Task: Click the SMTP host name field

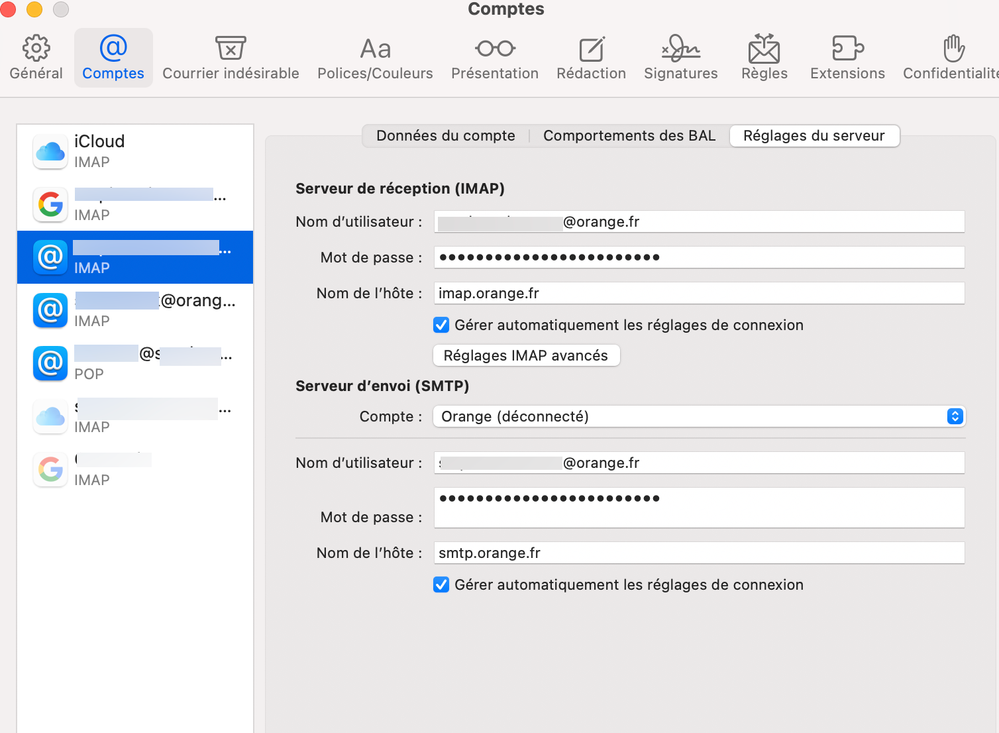Action: pyautogui.click(x=698, y=553)
